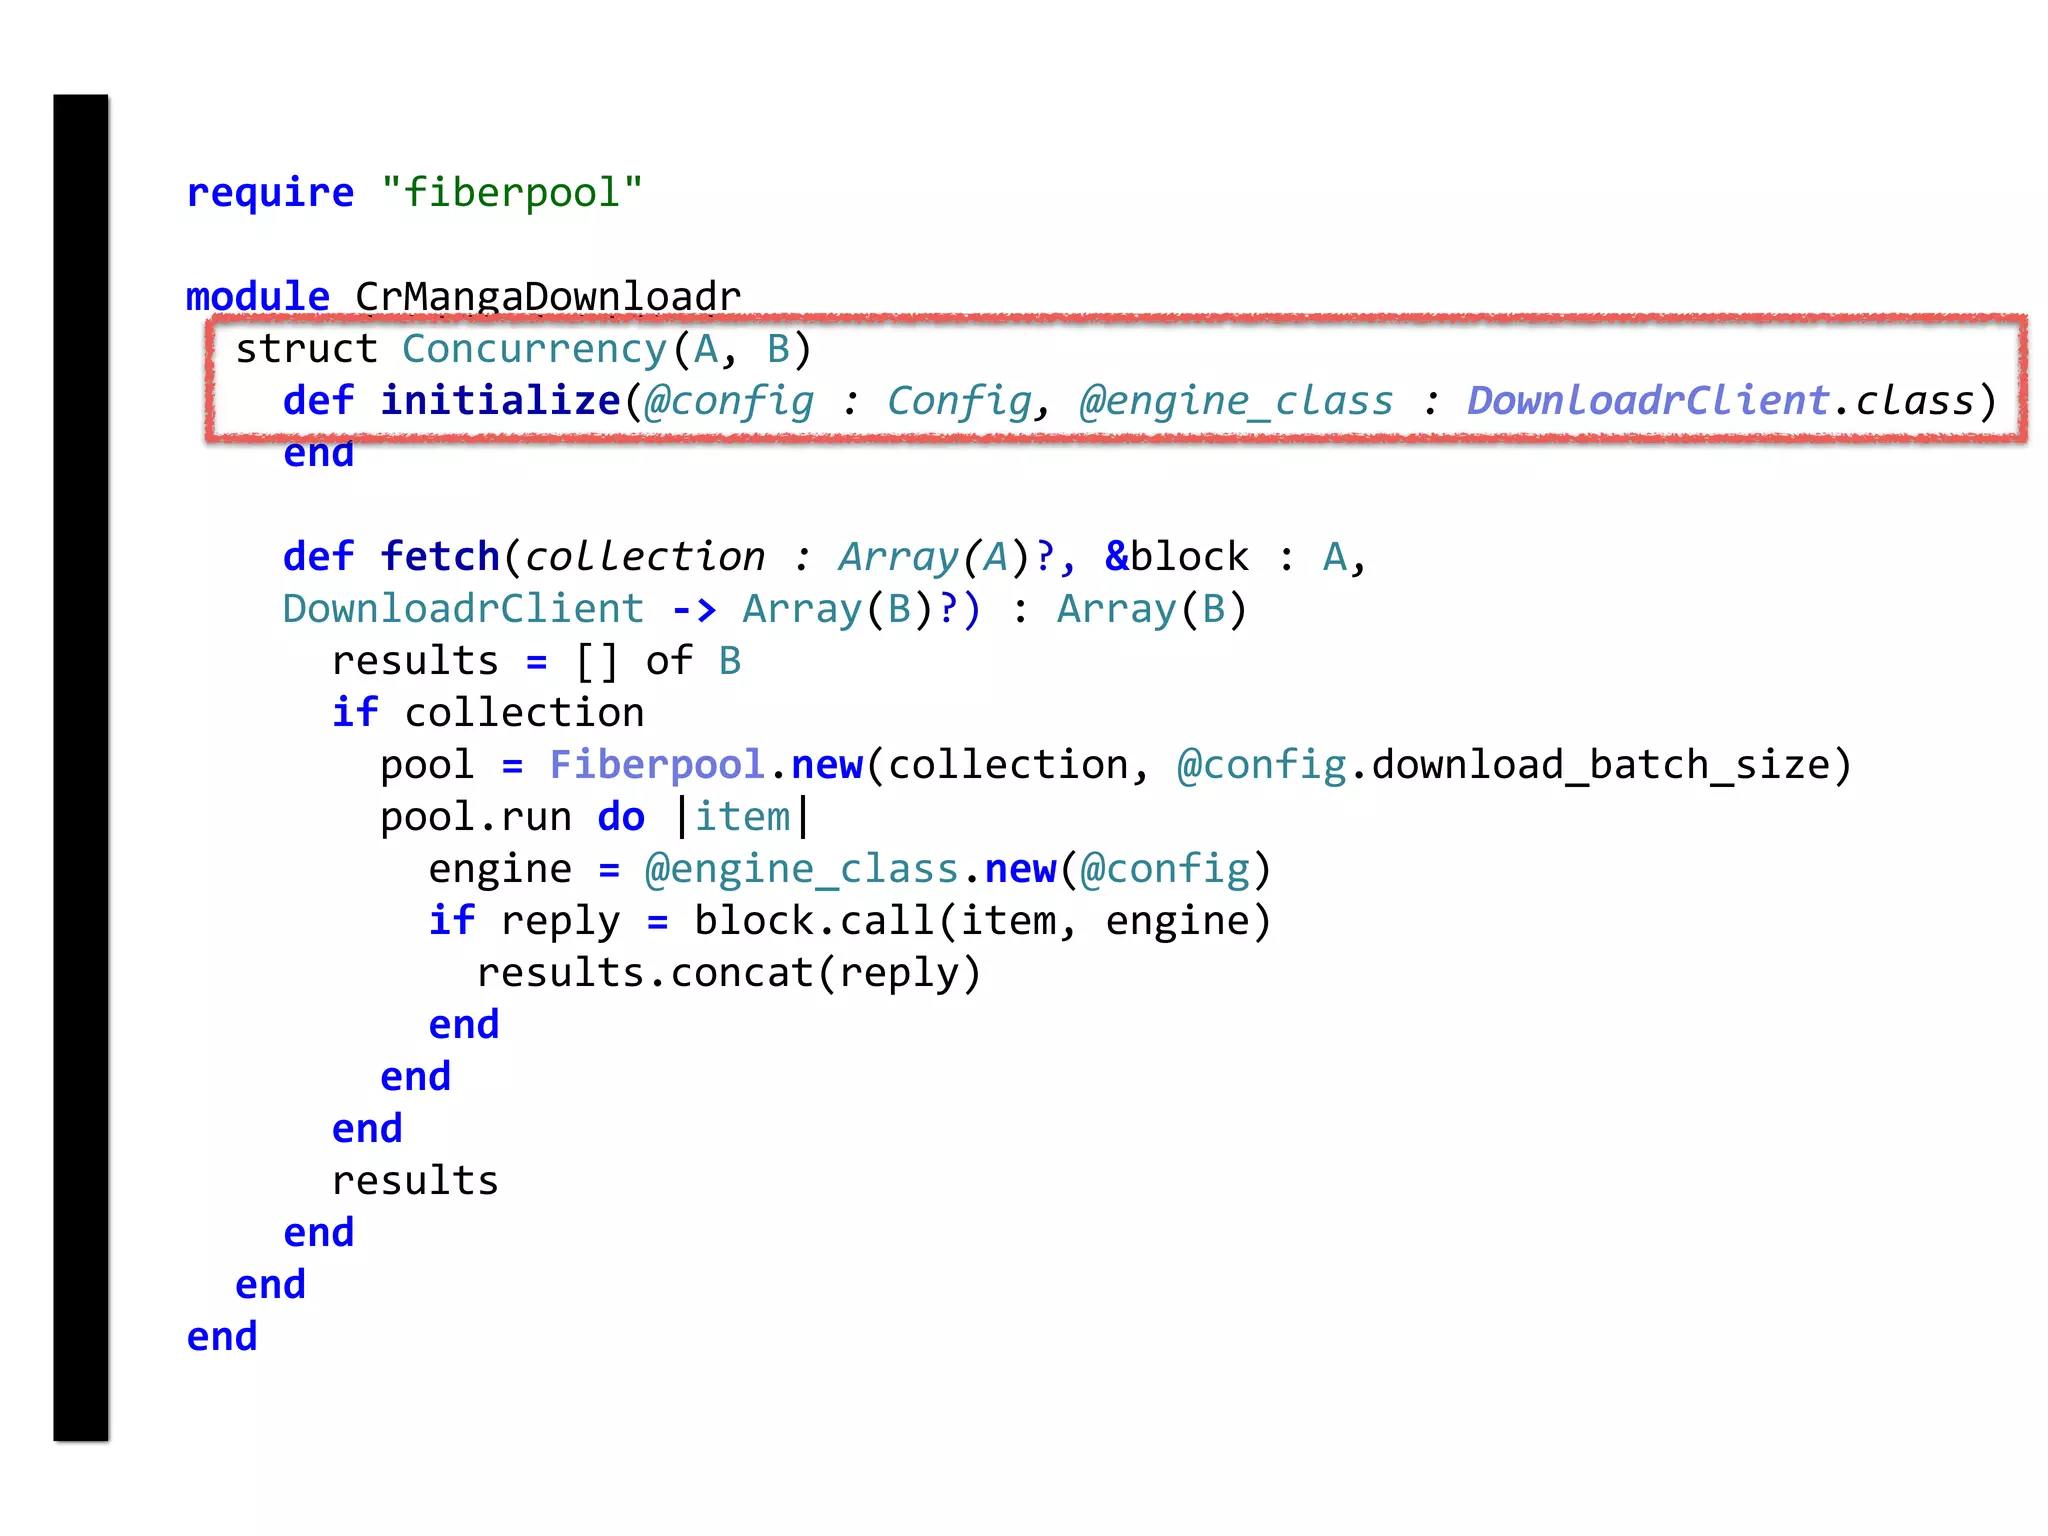Click 'pool.run' call
The height and width of the screenshot is (1536, 2048).
(x=476, y=818)
